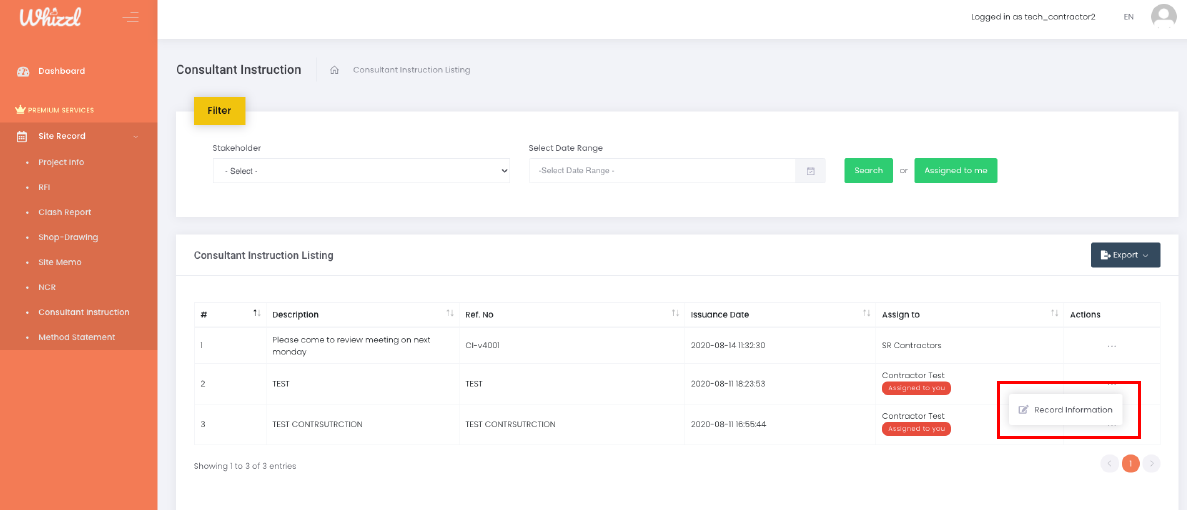Click the green Search button
Viewport: 1187px width, 510px height.
click(868, 171)
